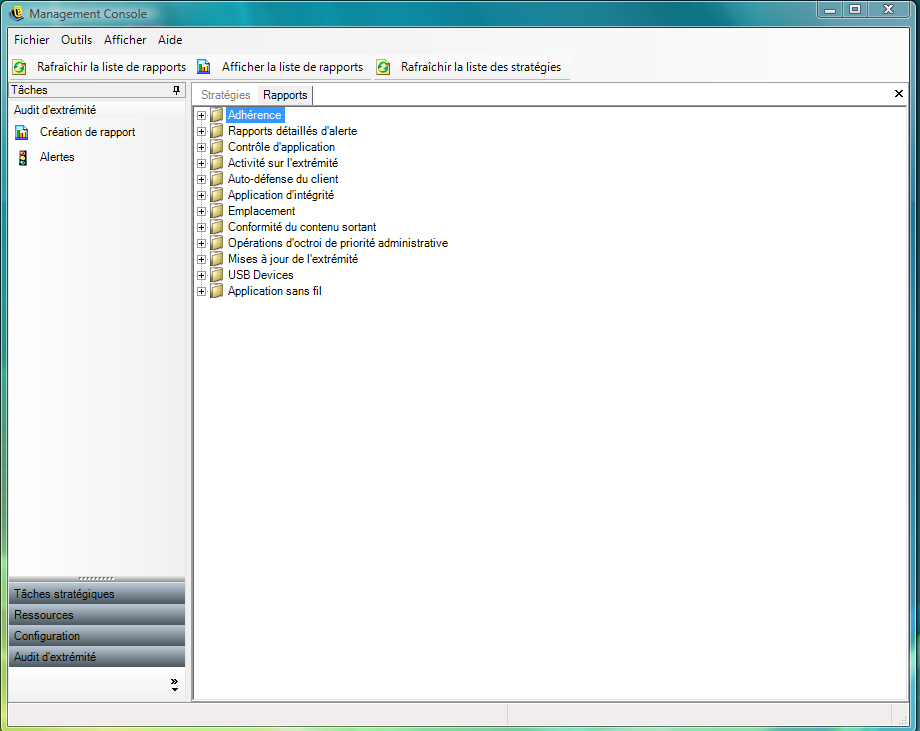This screenshot has height=731, width=920.
Task: Open Création de rapport task
Action: [87, 133]
